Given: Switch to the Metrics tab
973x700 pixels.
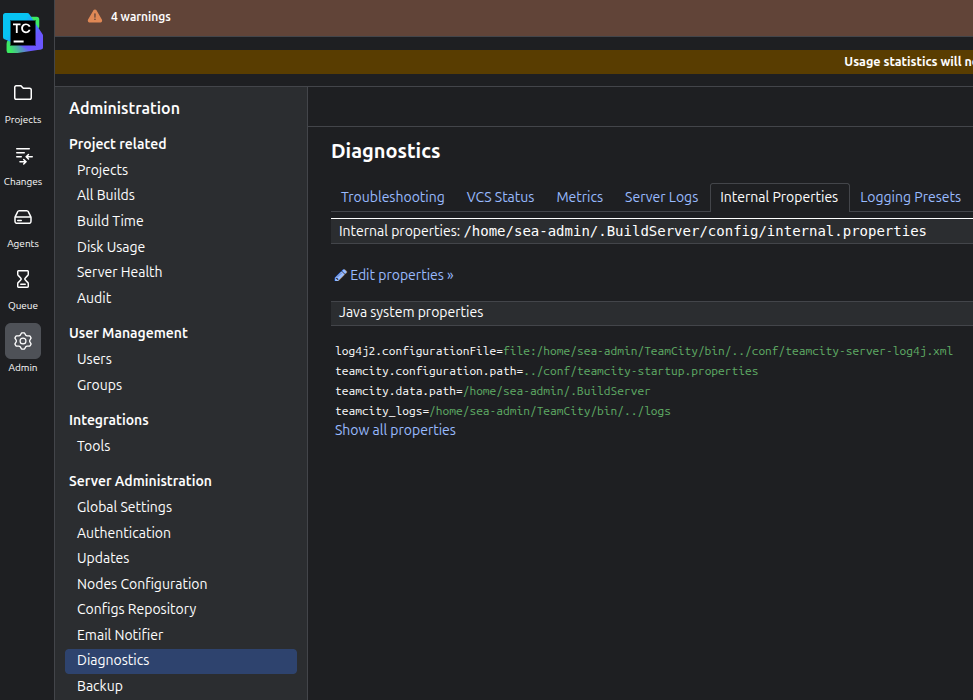Looking at the screenshot, I should [x=580, y=197].
